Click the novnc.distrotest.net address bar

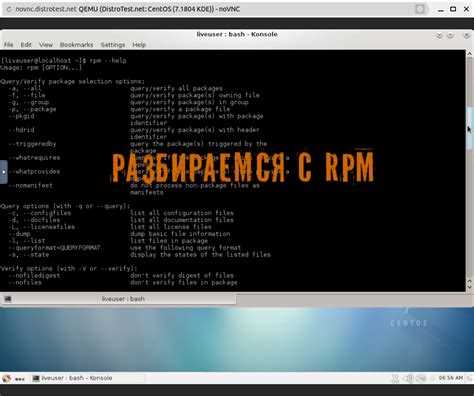[213, 9]
